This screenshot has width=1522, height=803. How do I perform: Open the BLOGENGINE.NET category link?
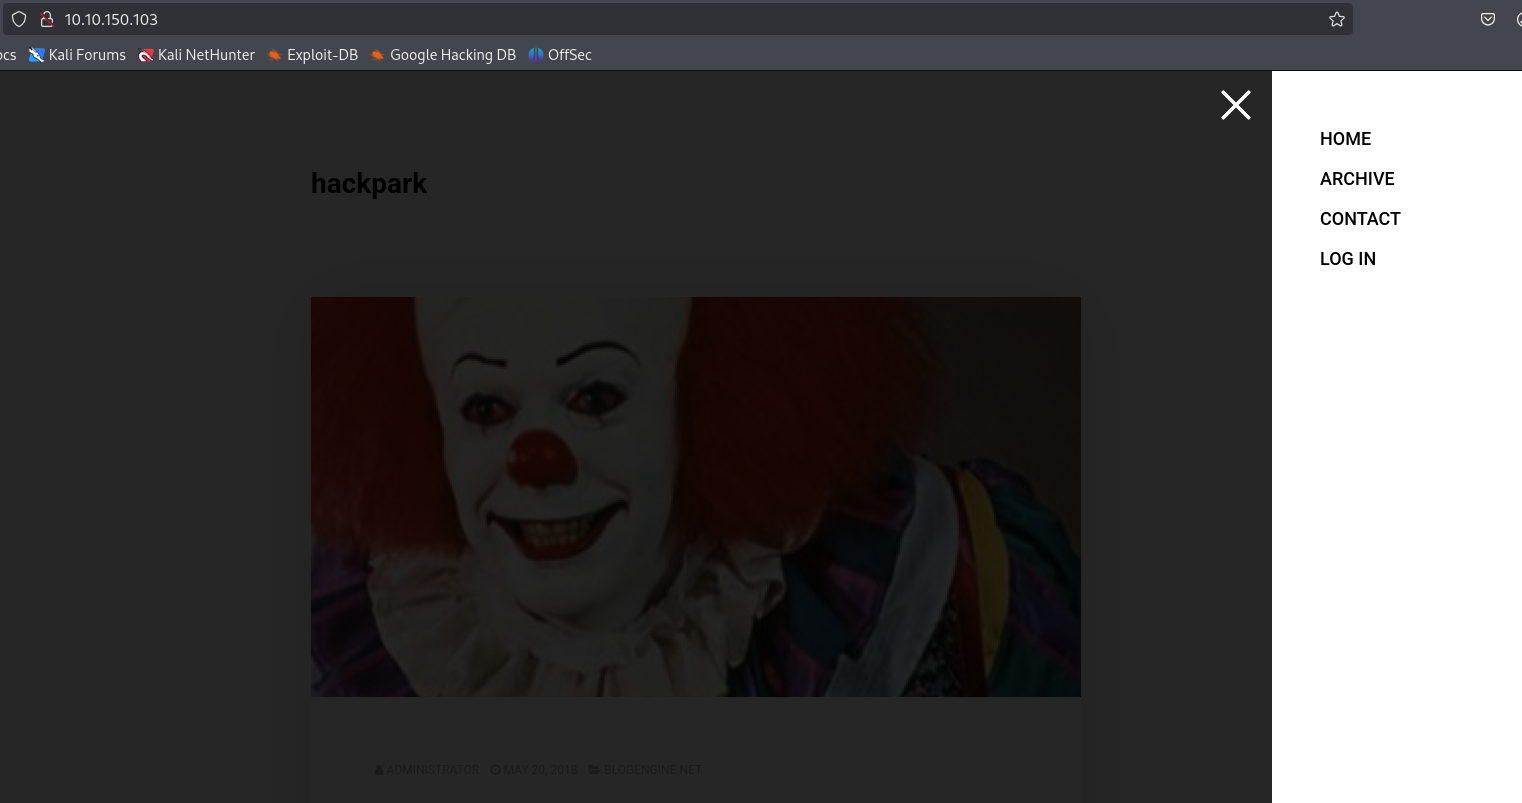point(652,770)
